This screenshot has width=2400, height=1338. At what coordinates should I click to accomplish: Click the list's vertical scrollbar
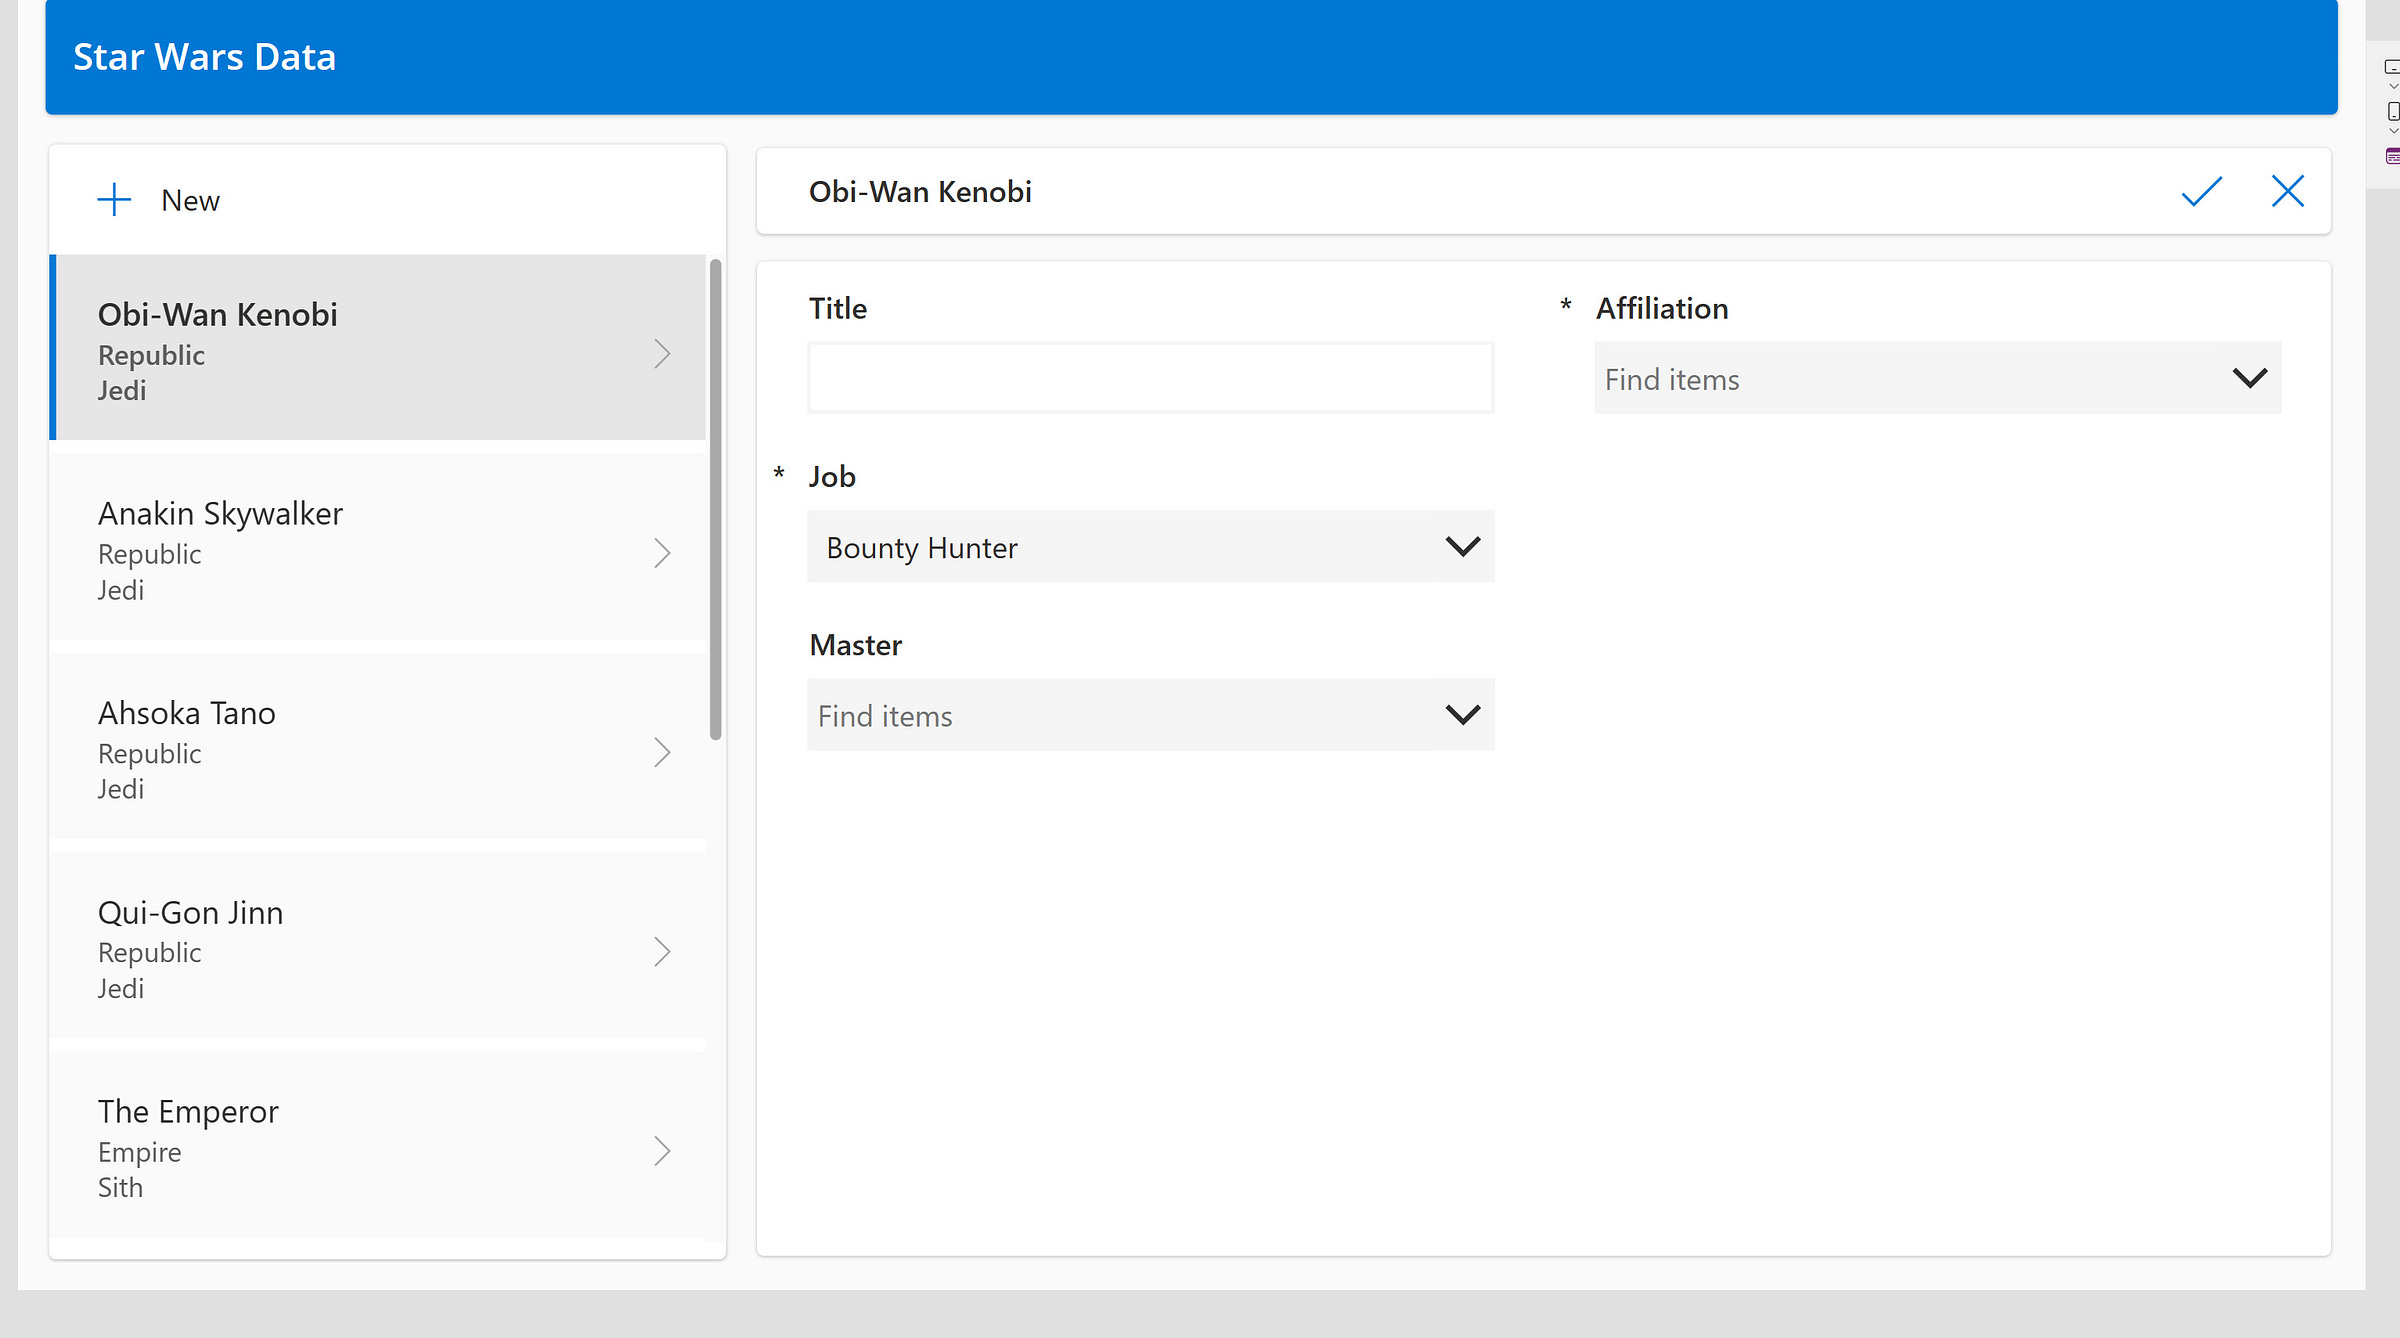(715, 500)
